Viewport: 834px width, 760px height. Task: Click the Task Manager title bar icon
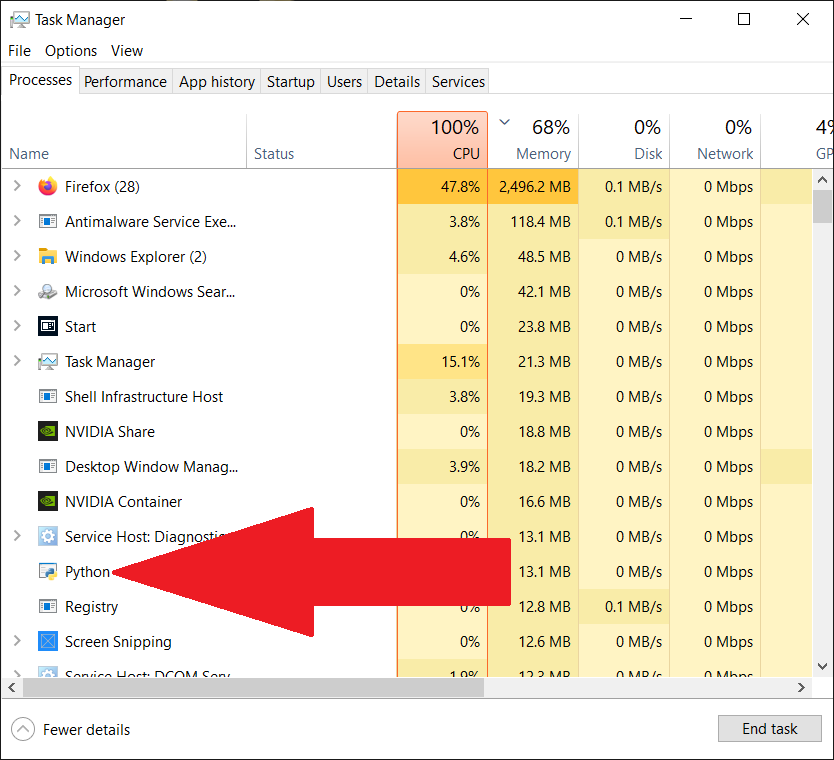(x=20, y=20)
